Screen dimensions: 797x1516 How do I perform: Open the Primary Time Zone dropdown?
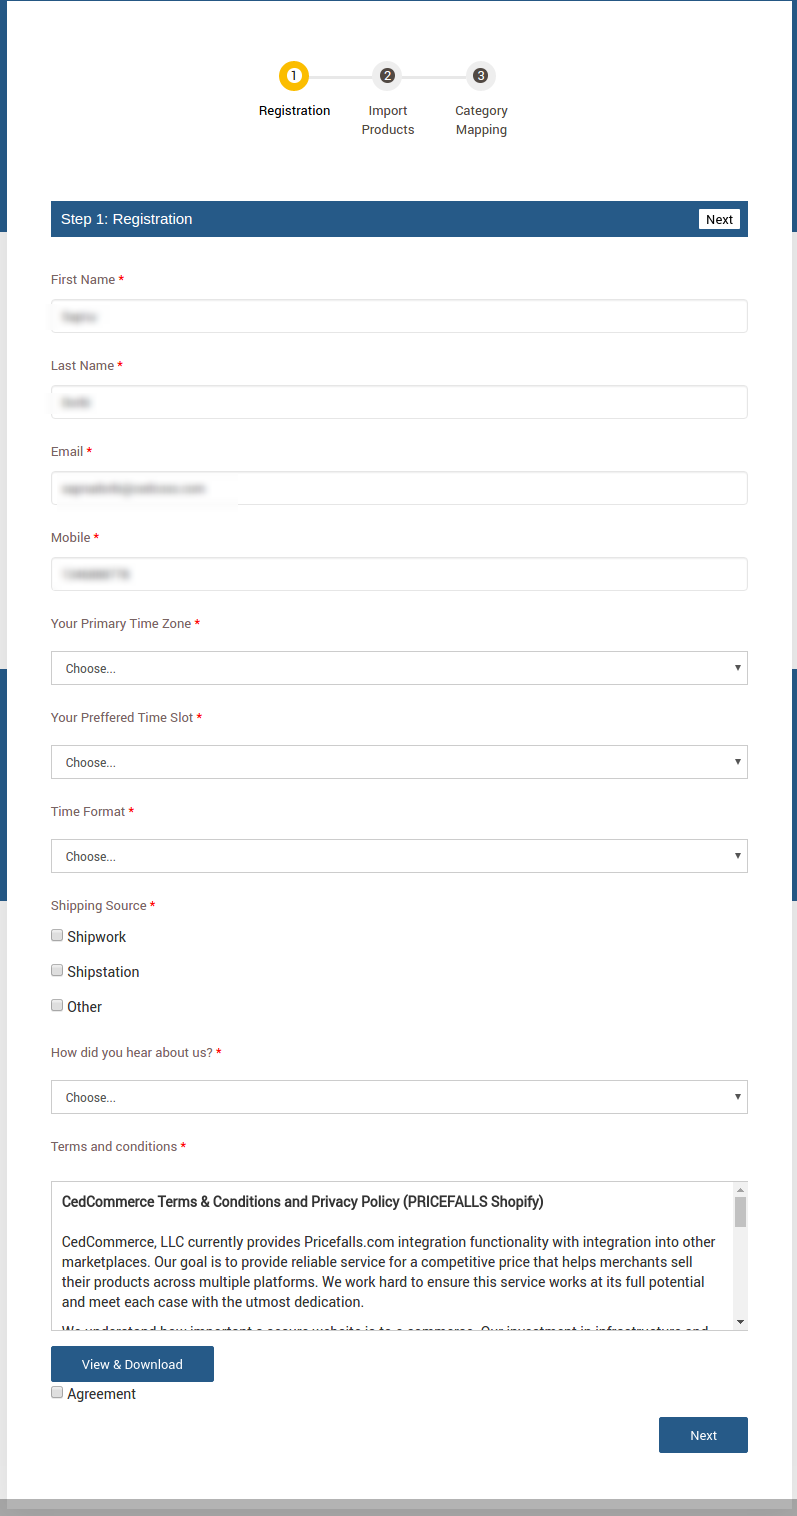(x=398, y=667)
